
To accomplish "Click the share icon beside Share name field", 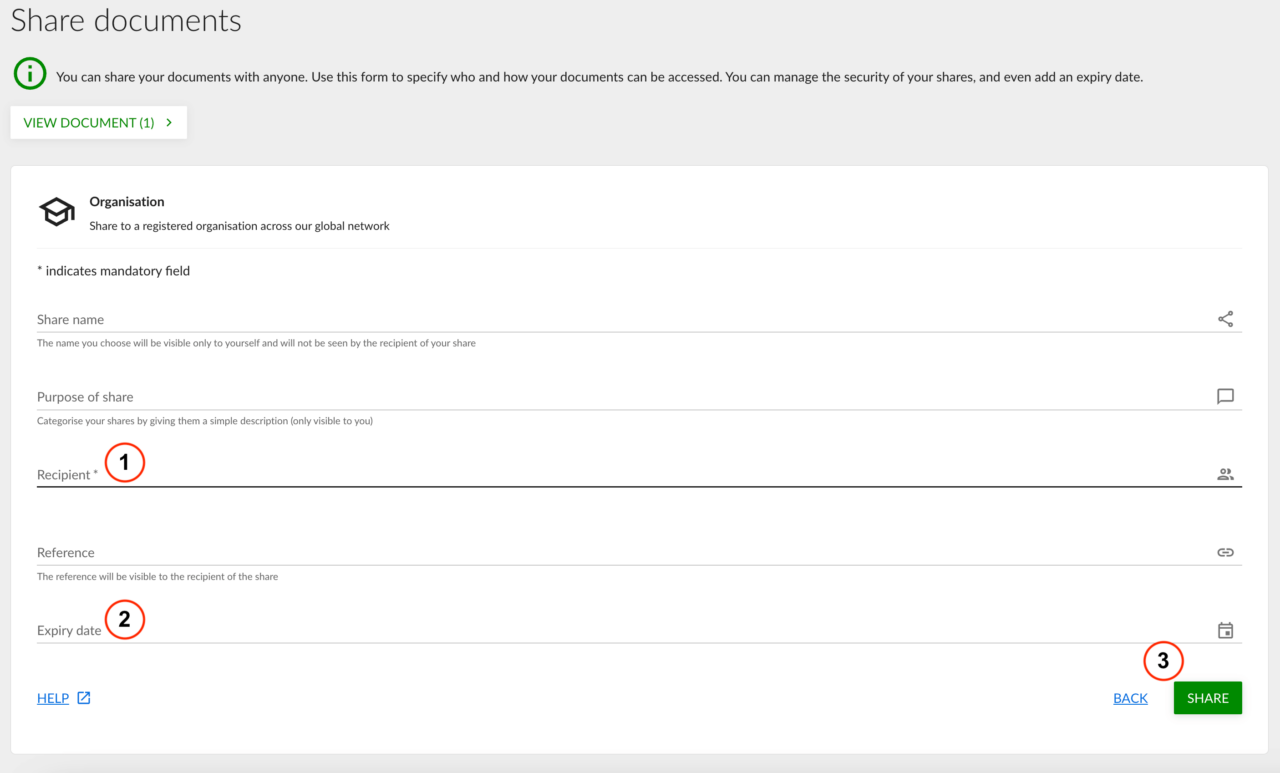I will point(1226,318).
